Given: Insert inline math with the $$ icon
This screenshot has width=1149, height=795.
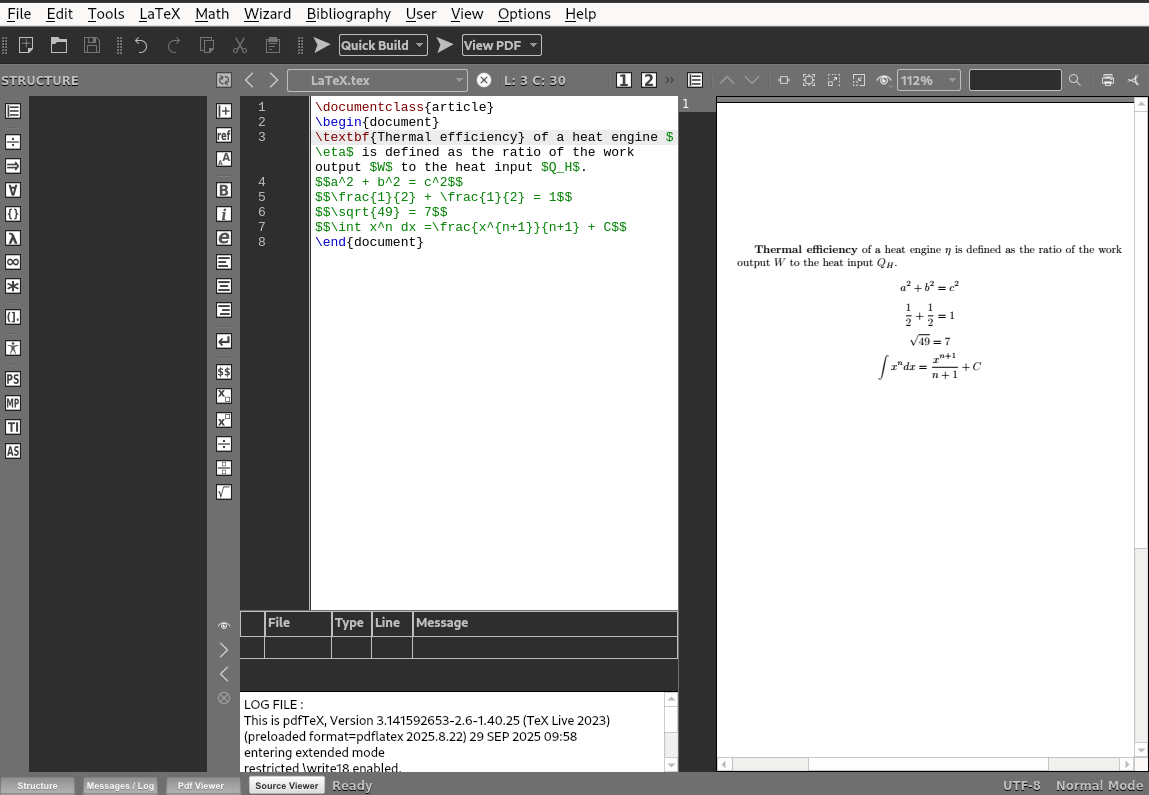Looking at the screenshot, I should pyautogui.click(x=224, y=371).
